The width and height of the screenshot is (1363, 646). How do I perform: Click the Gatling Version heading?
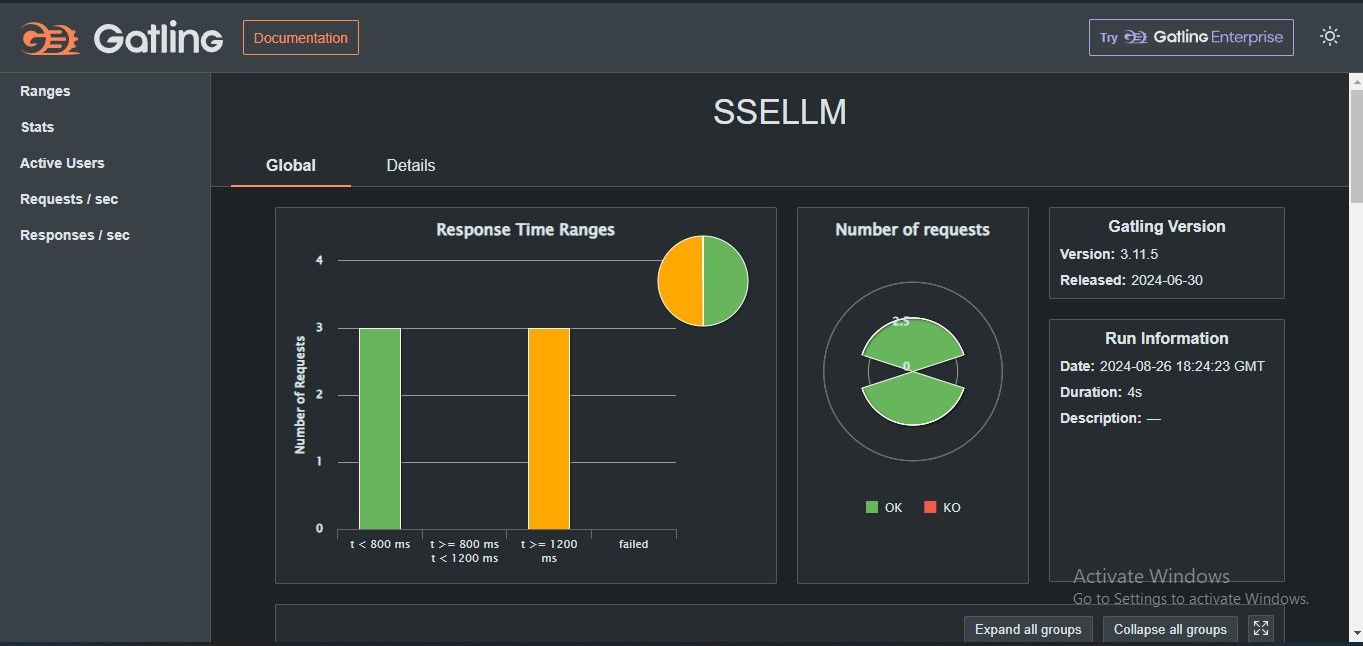(1166, 227)
